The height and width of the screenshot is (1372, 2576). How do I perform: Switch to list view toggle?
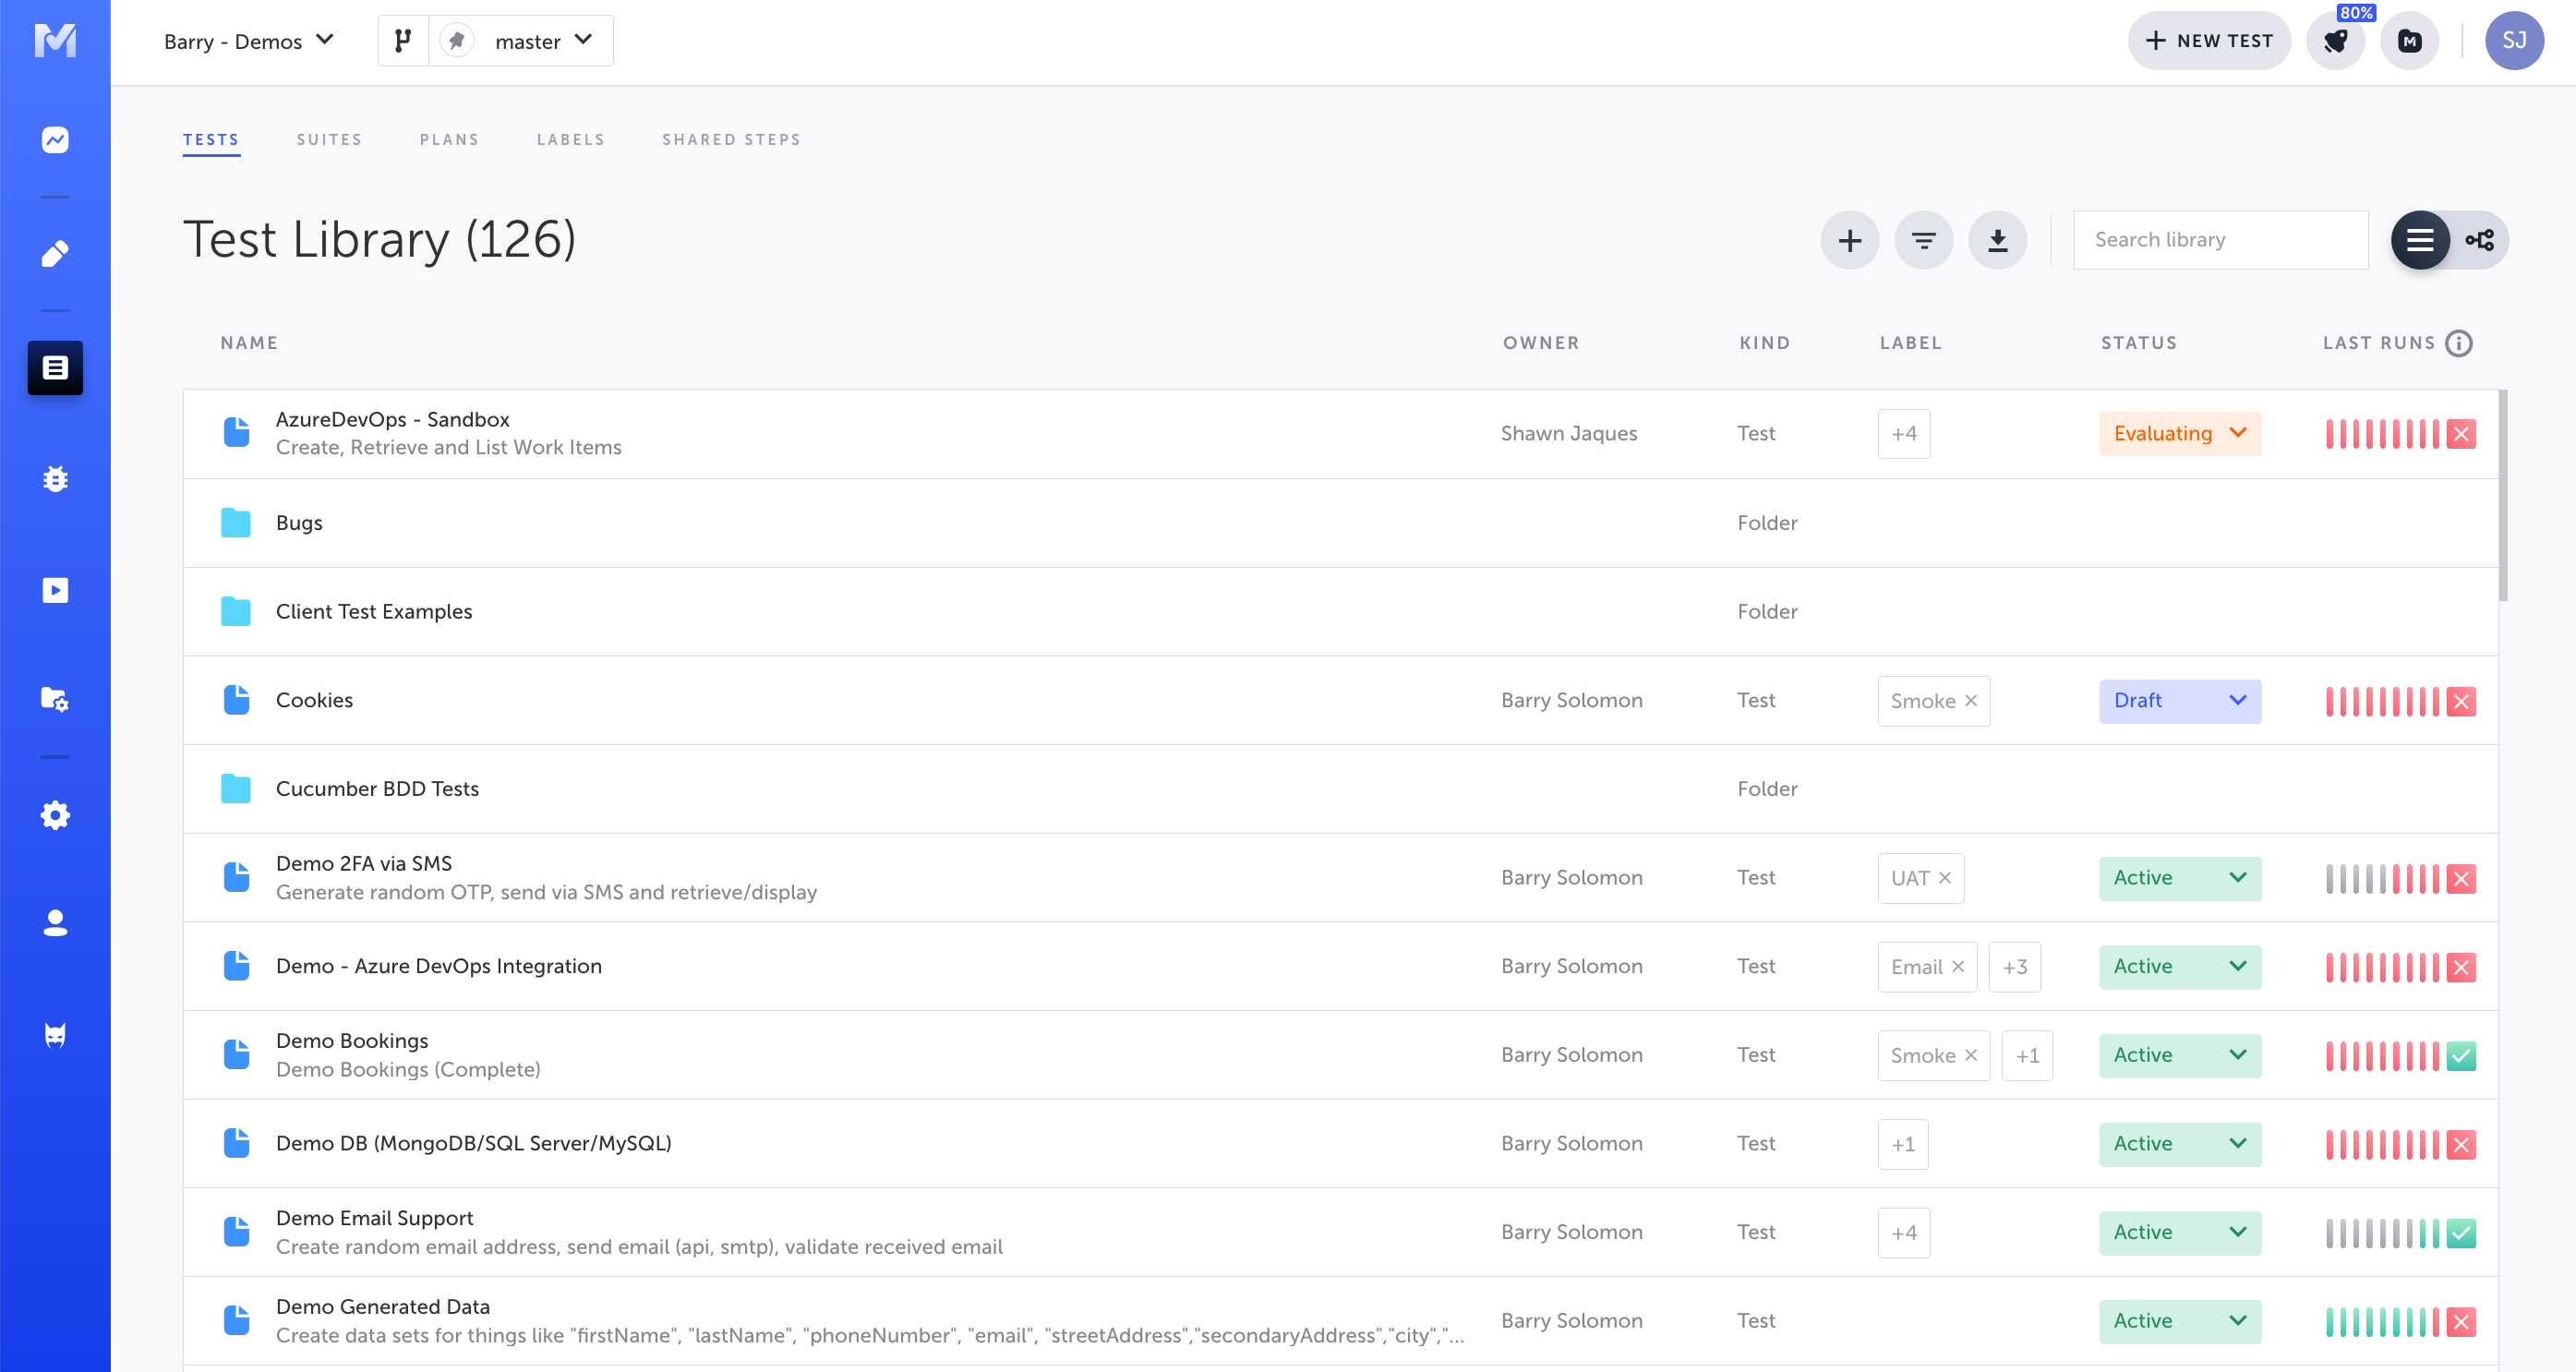click(2420, 240)
